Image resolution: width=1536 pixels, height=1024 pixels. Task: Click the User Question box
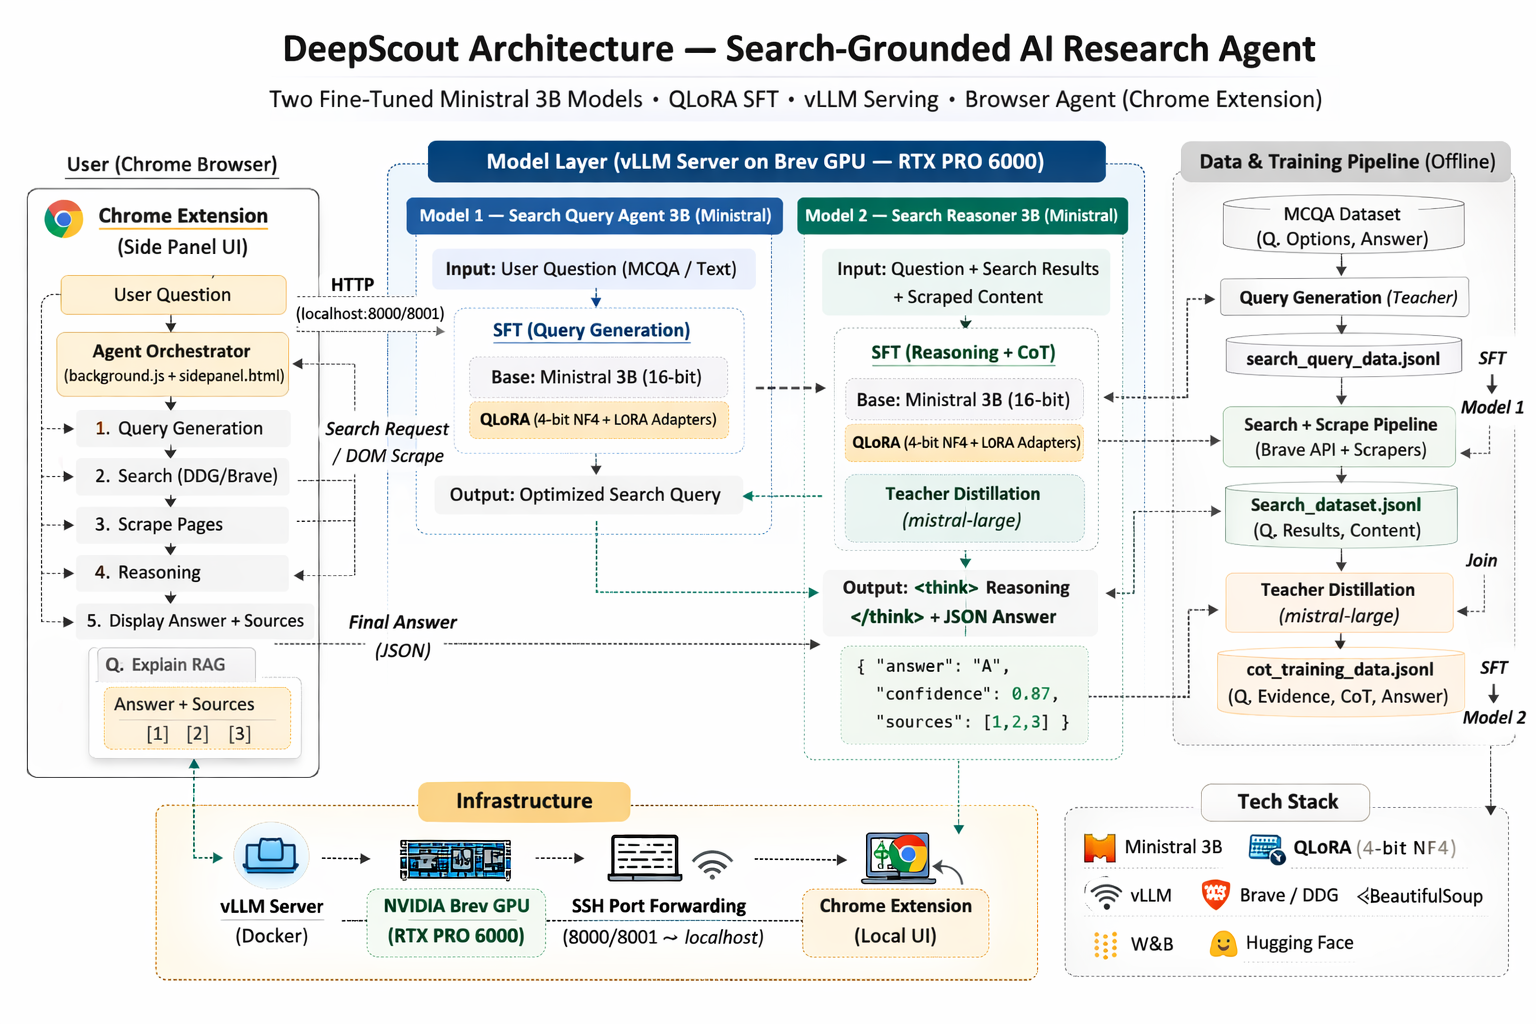(x=173, y=295)
